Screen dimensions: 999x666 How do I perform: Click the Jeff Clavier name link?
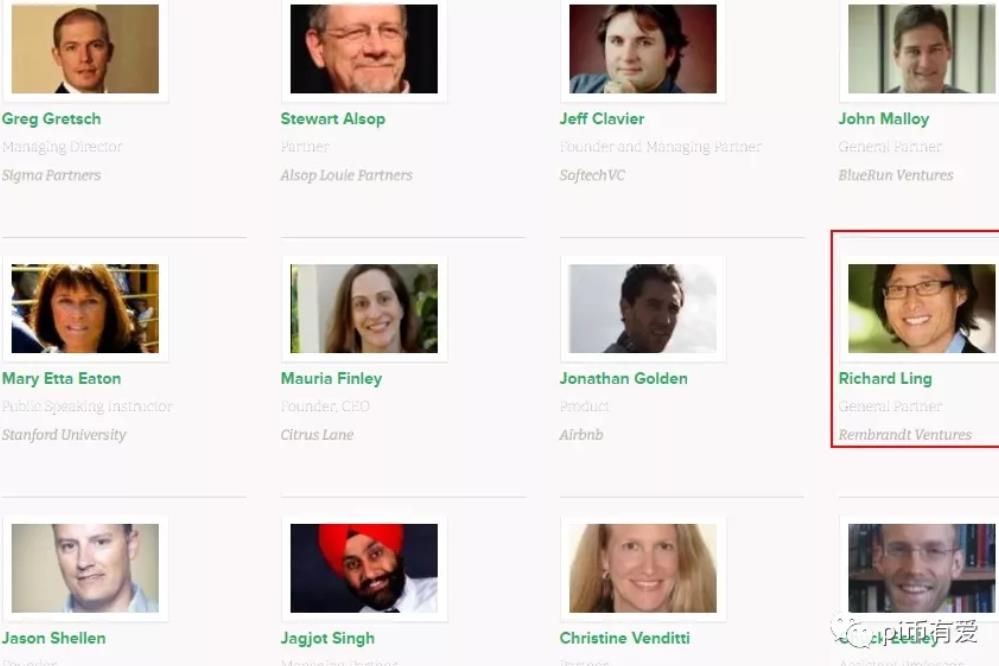pos(601,119)
